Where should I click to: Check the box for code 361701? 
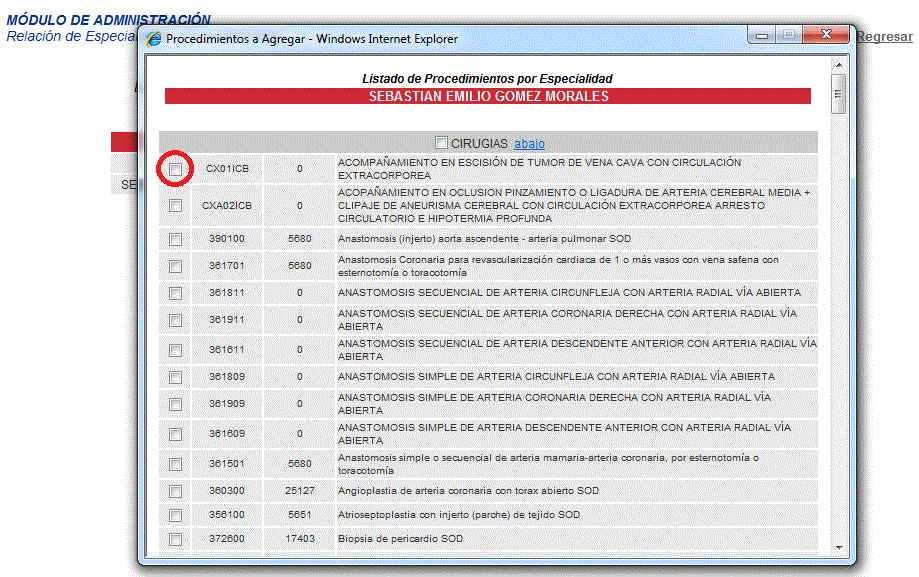click(176, 266)
